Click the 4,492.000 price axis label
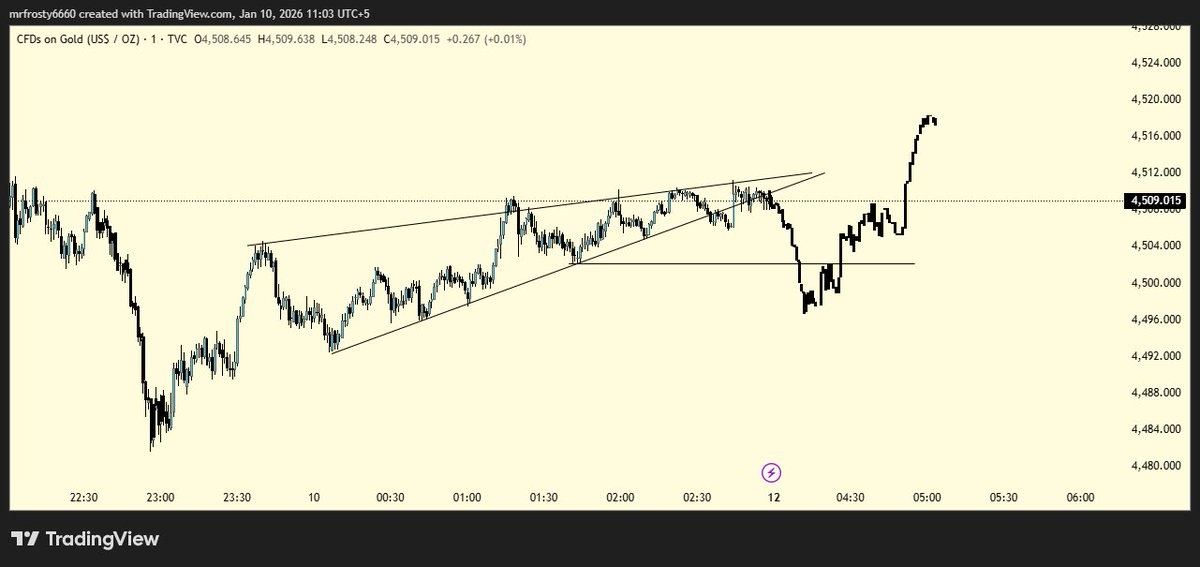This screenshot has height=567, width=1200. point(1157,356)
